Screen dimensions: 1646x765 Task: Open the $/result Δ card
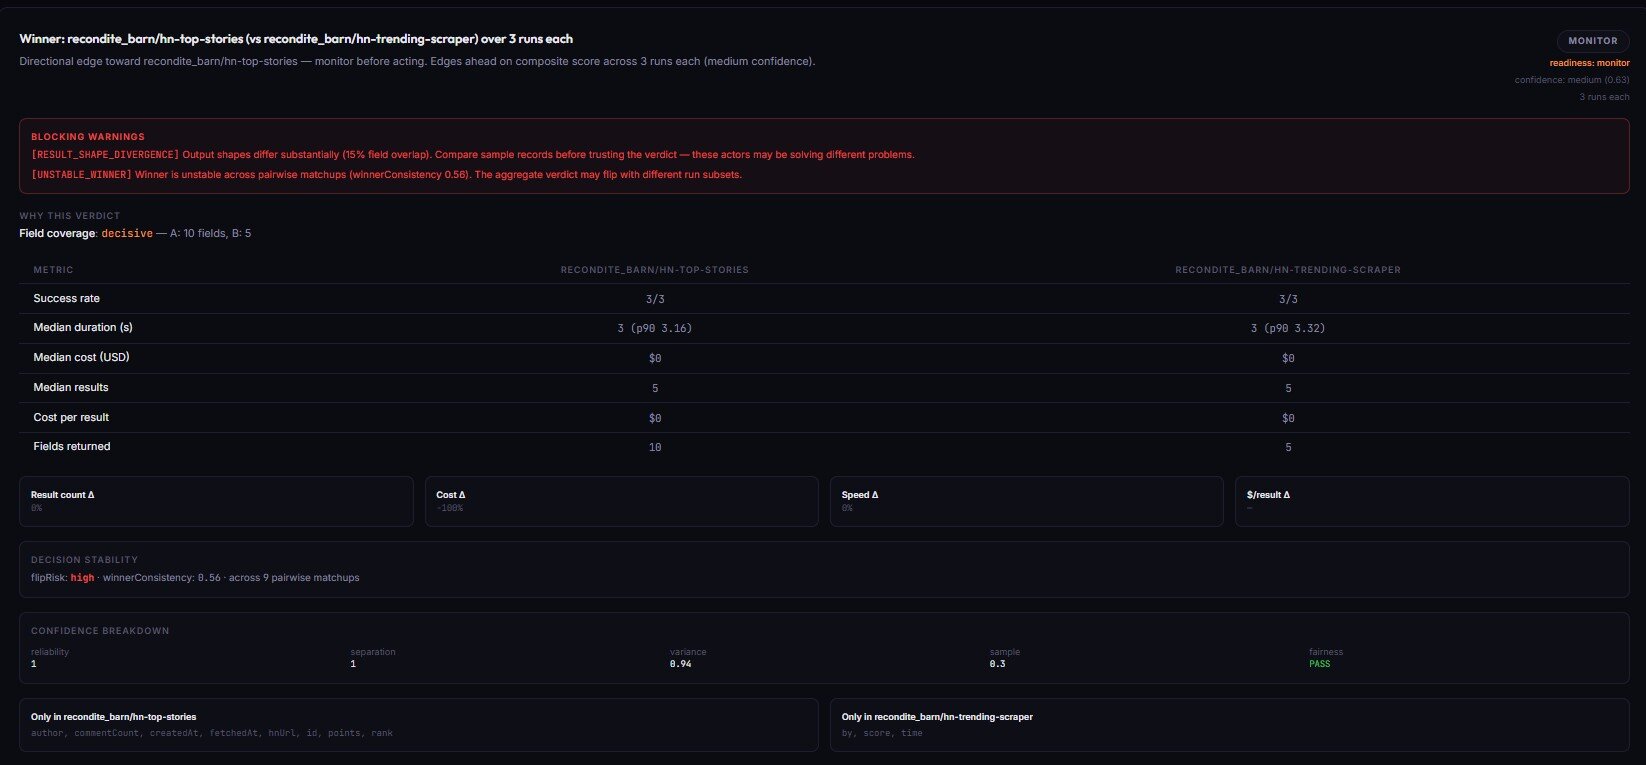pos(1431,501)
